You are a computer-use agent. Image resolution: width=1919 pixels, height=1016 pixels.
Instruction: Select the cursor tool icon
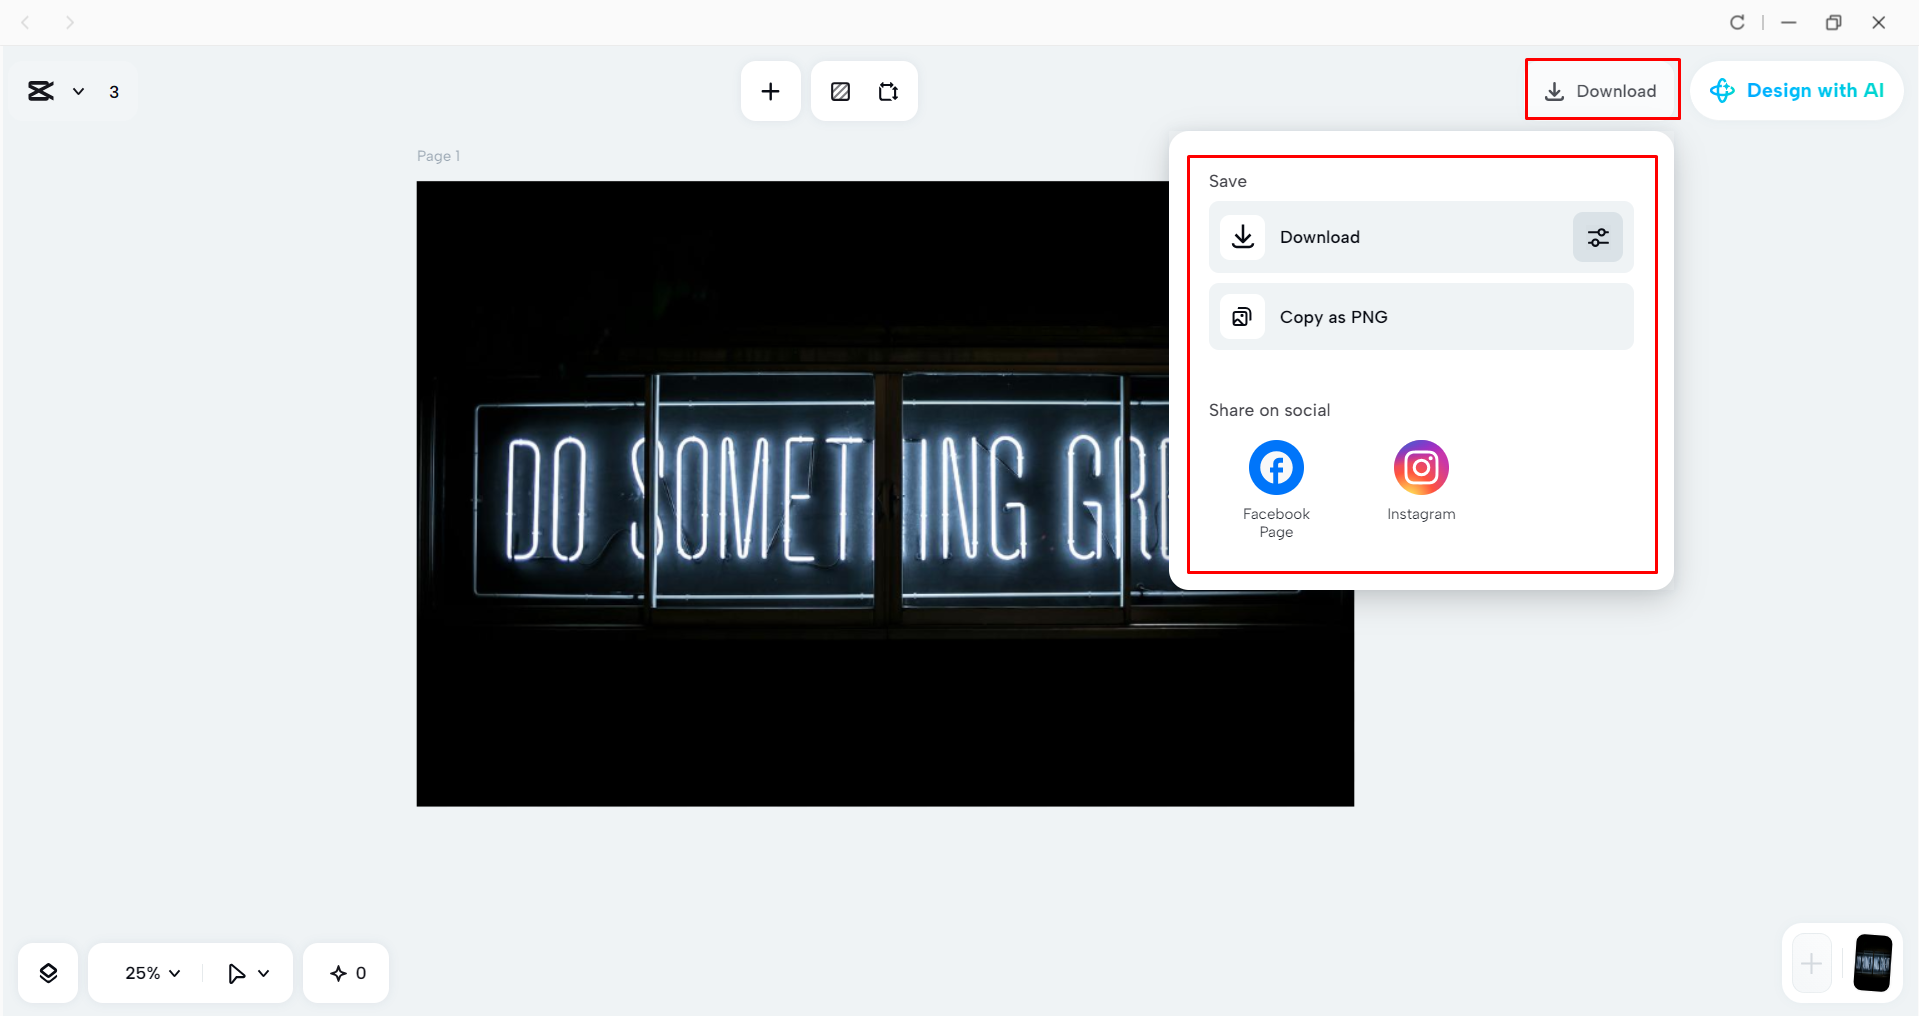pyautogui.click(x=236, y=972)
